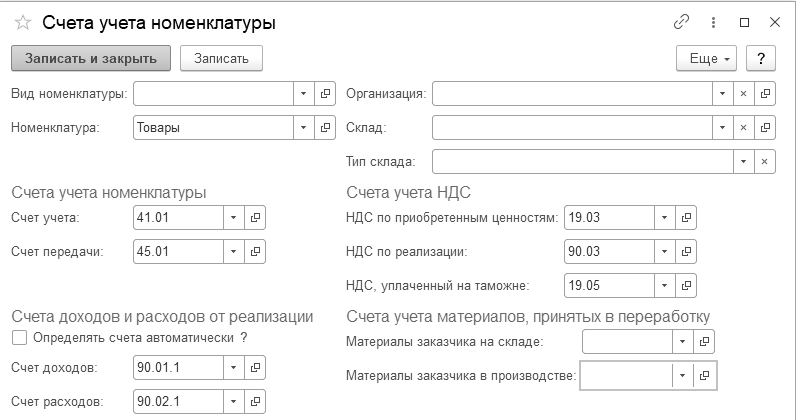Open help with the ? button
The width and height of the screenshot is (796, 420).
click(762, 58)
